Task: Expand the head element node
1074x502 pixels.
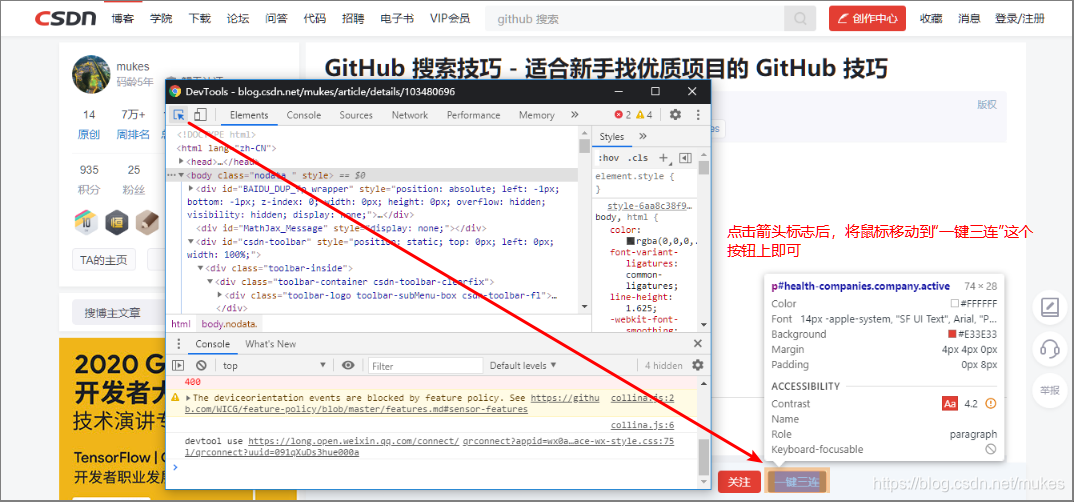Action: 181,161
